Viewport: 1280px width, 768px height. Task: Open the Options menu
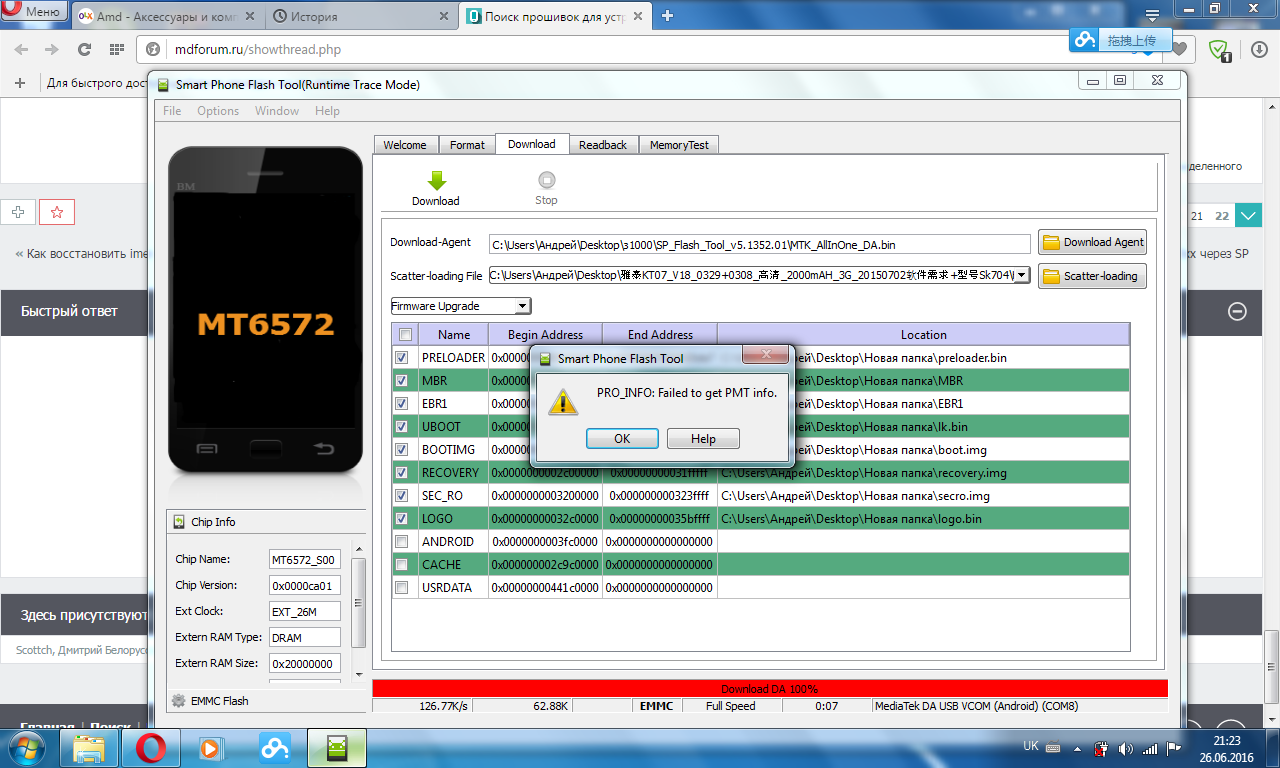coord(217,111)
